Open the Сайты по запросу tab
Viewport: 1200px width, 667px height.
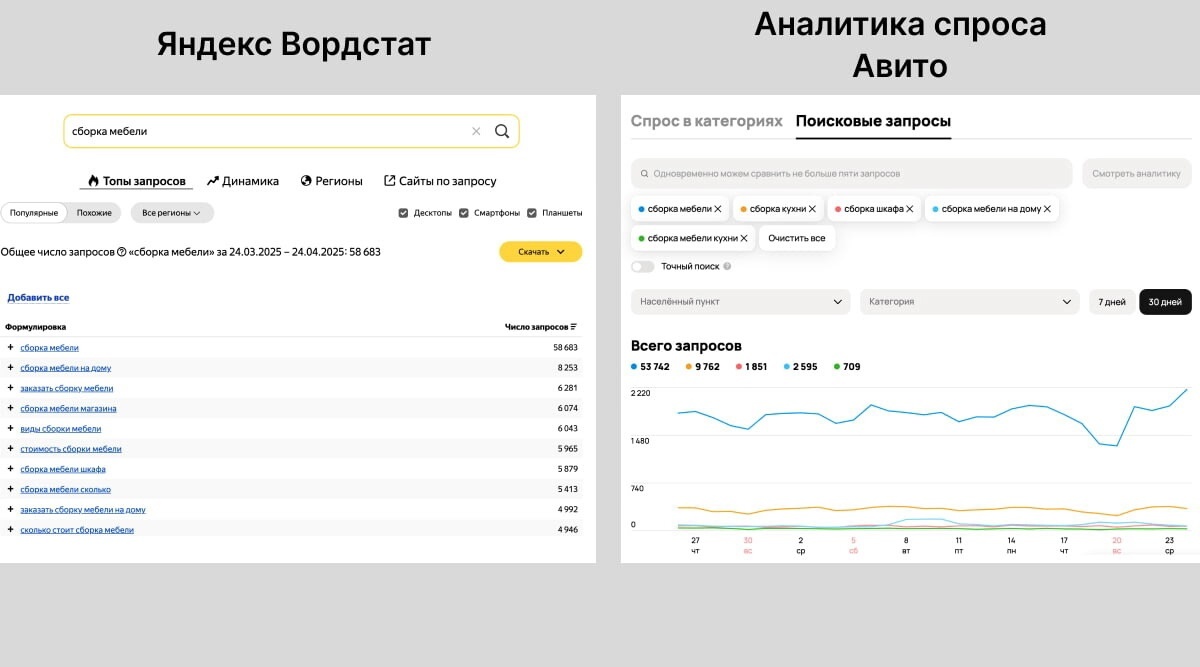(x=440, y=181)
